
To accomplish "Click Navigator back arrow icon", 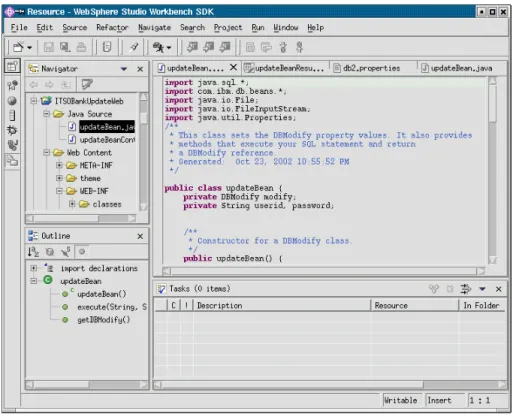I will [x=34, y=85].
